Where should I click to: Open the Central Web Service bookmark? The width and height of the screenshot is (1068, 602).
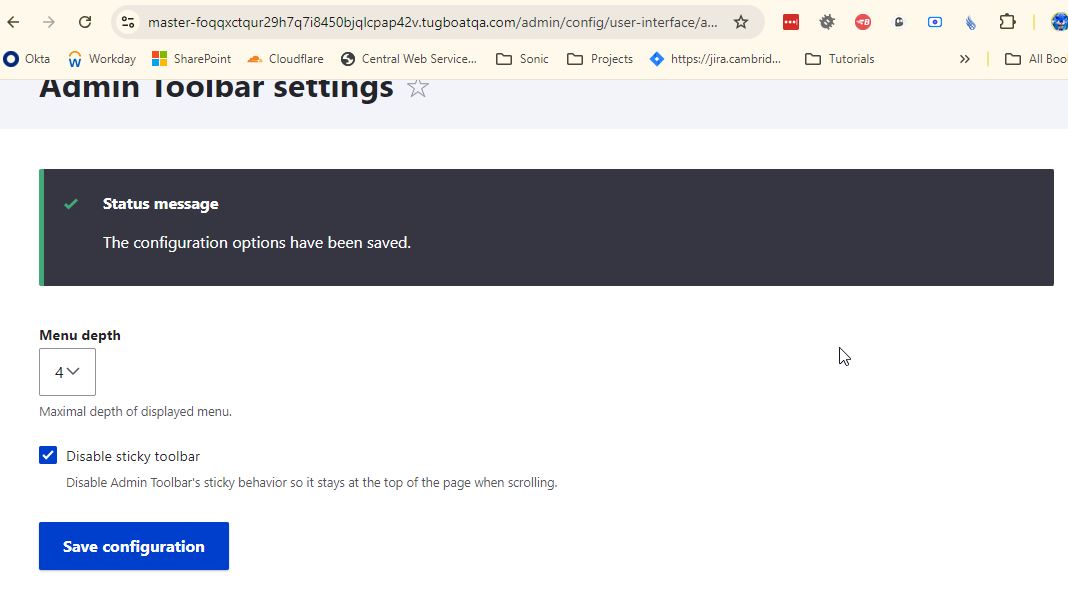409,59
